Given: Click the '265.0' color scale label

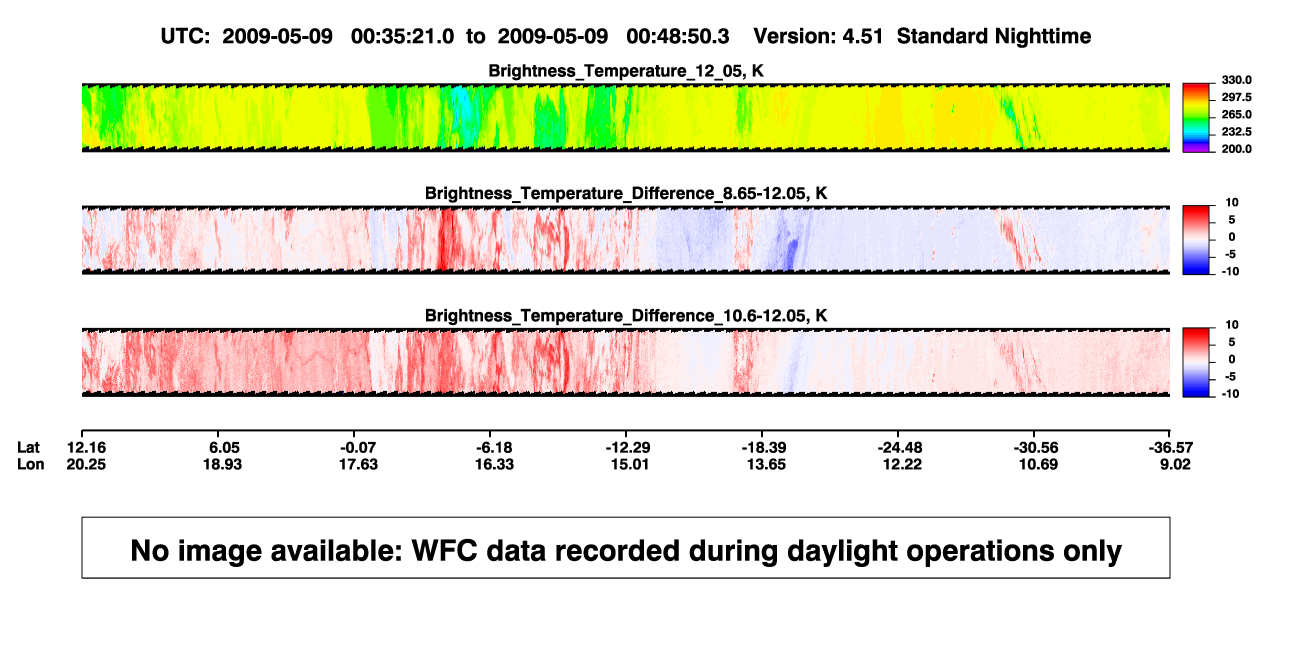Looking at the screenshot, I should (x=1238, y=114).
